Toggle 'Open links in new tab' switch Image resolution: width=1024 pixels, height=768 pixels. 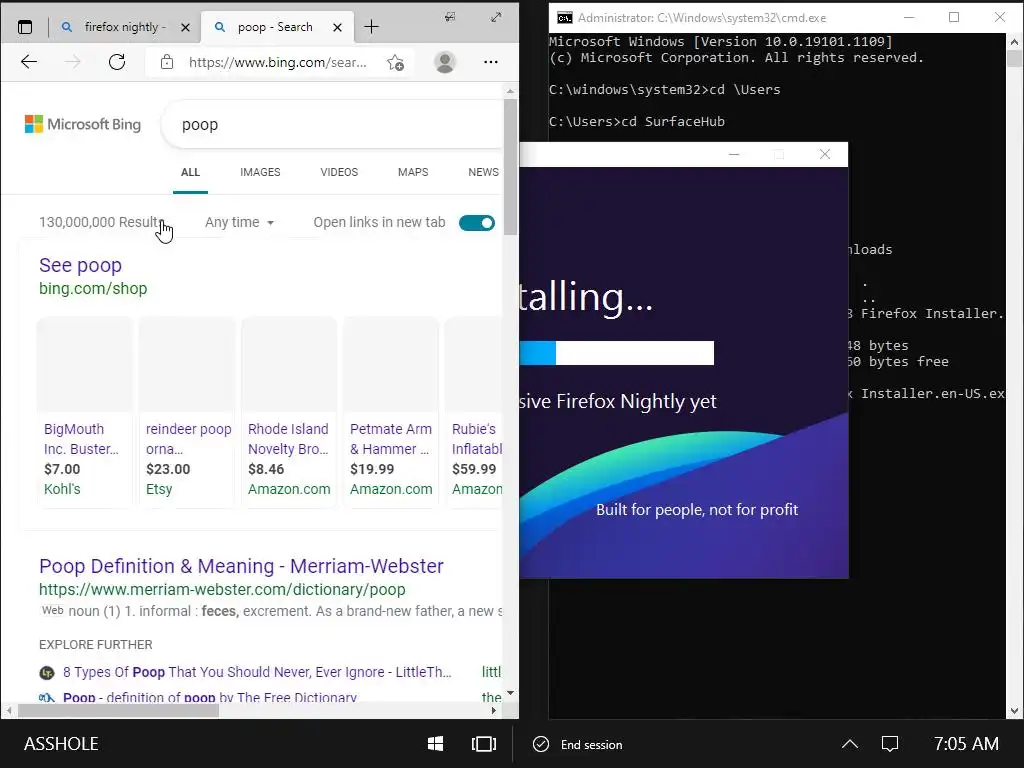[477, 223]
